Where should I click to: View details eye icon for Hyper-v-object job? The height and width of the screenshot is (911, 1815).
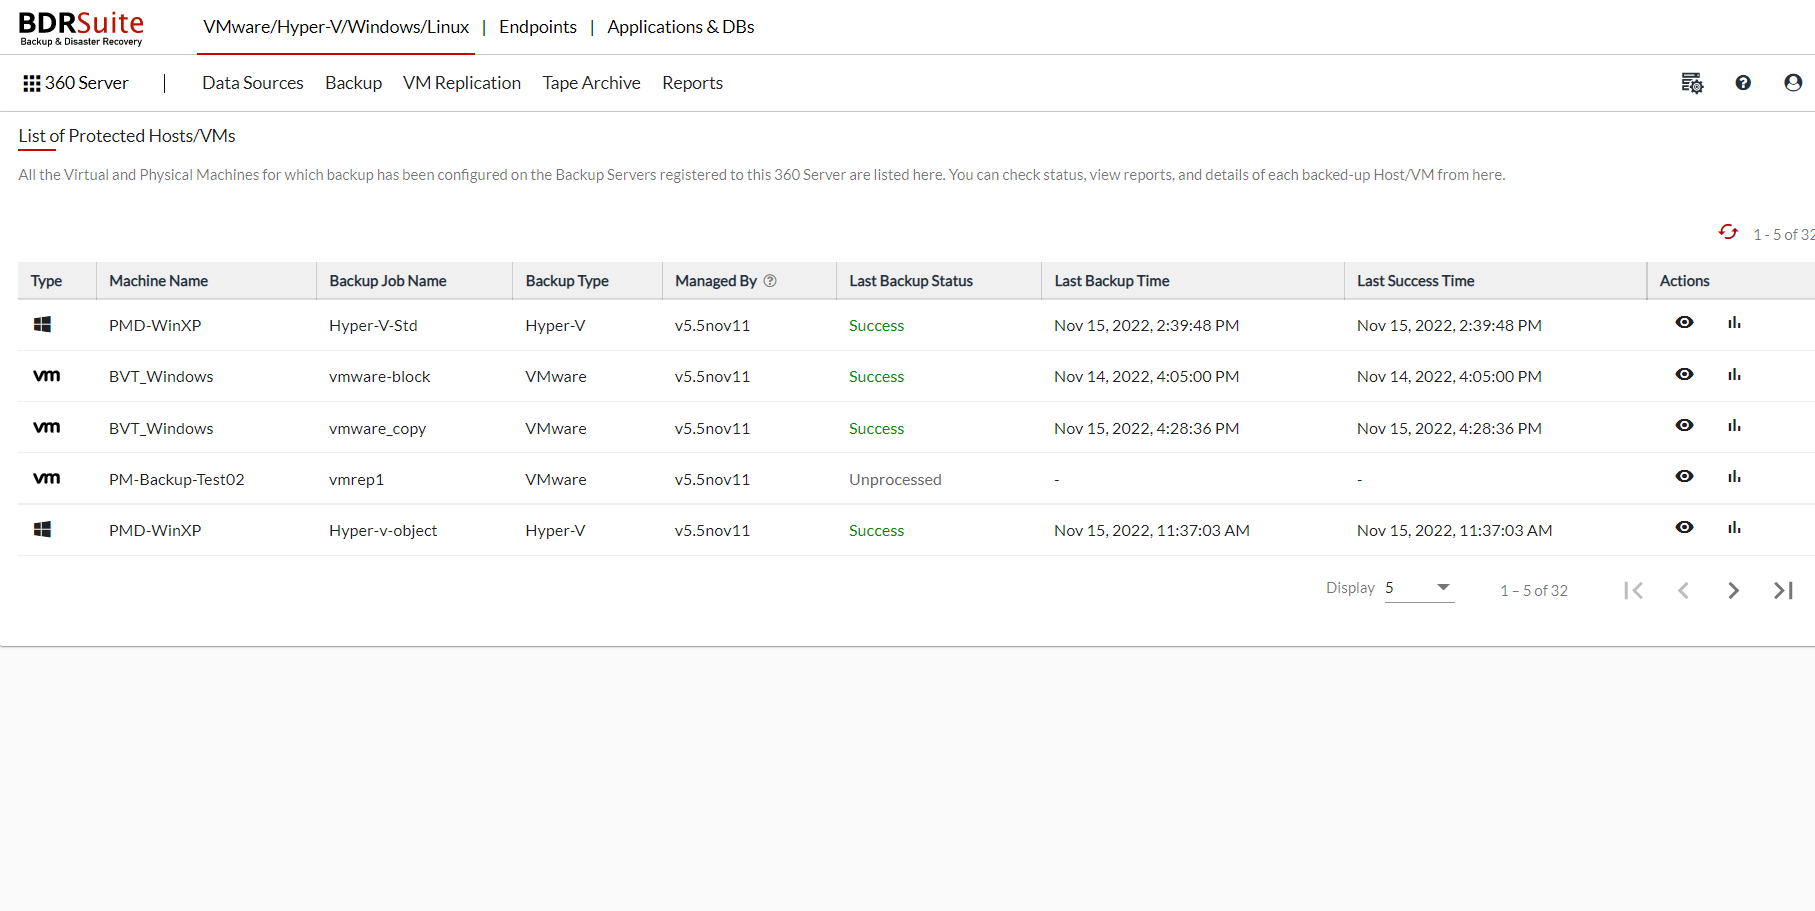[1684, 527]
